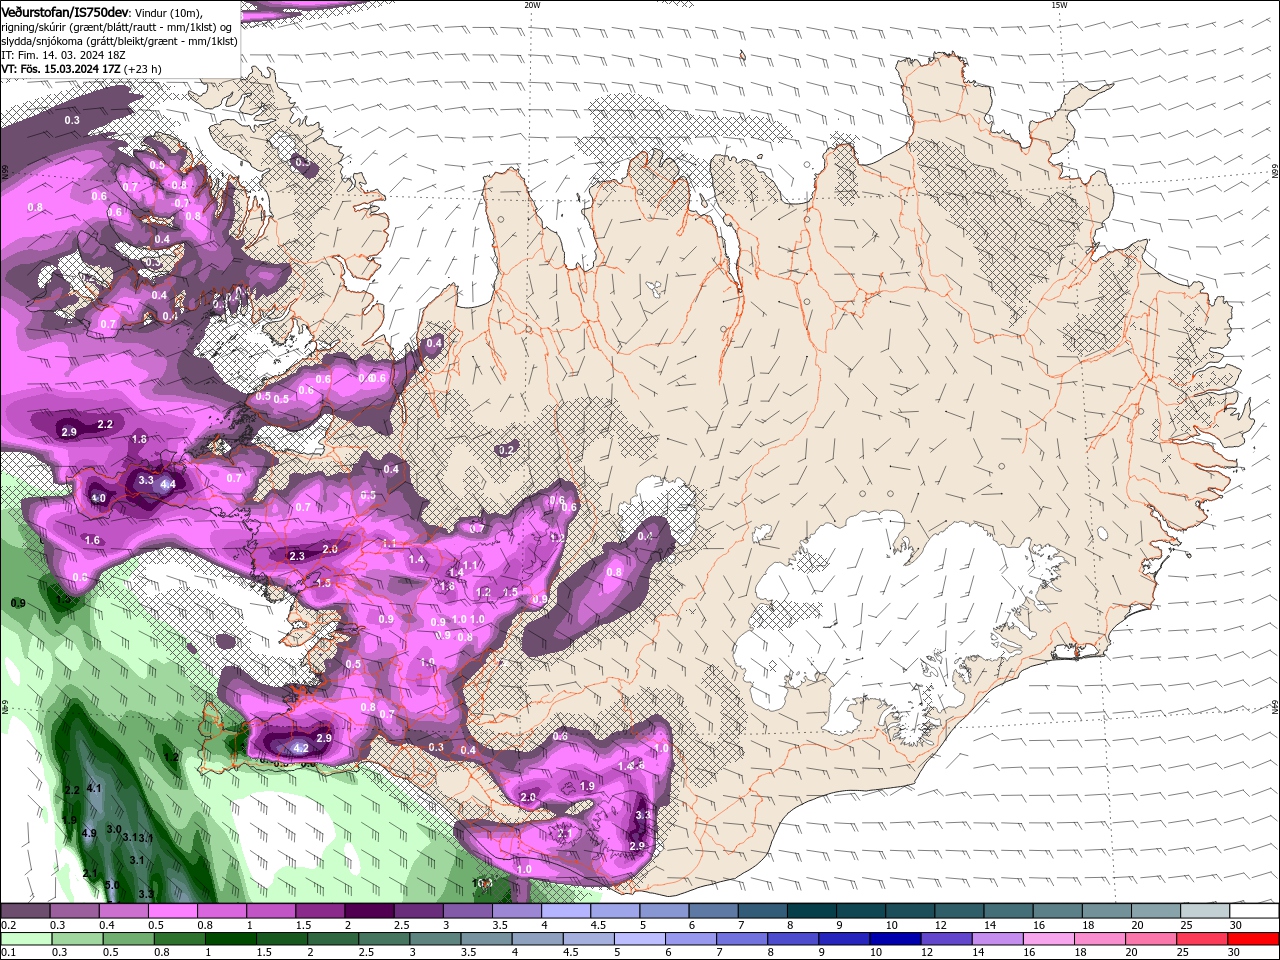The height and width of the screenshot is (960, 1280).
Task: Click the 'rigning/skúrir (grænt/blátt/rautt' legend description line
Action: coord(118,27)
